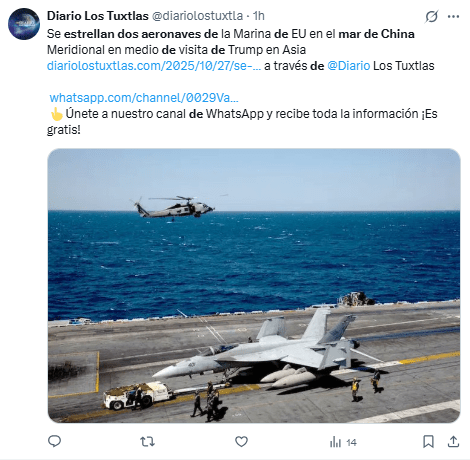Enlarge the aircraft carrier photo
Screen dimensions: 470x460
point(254,286)
